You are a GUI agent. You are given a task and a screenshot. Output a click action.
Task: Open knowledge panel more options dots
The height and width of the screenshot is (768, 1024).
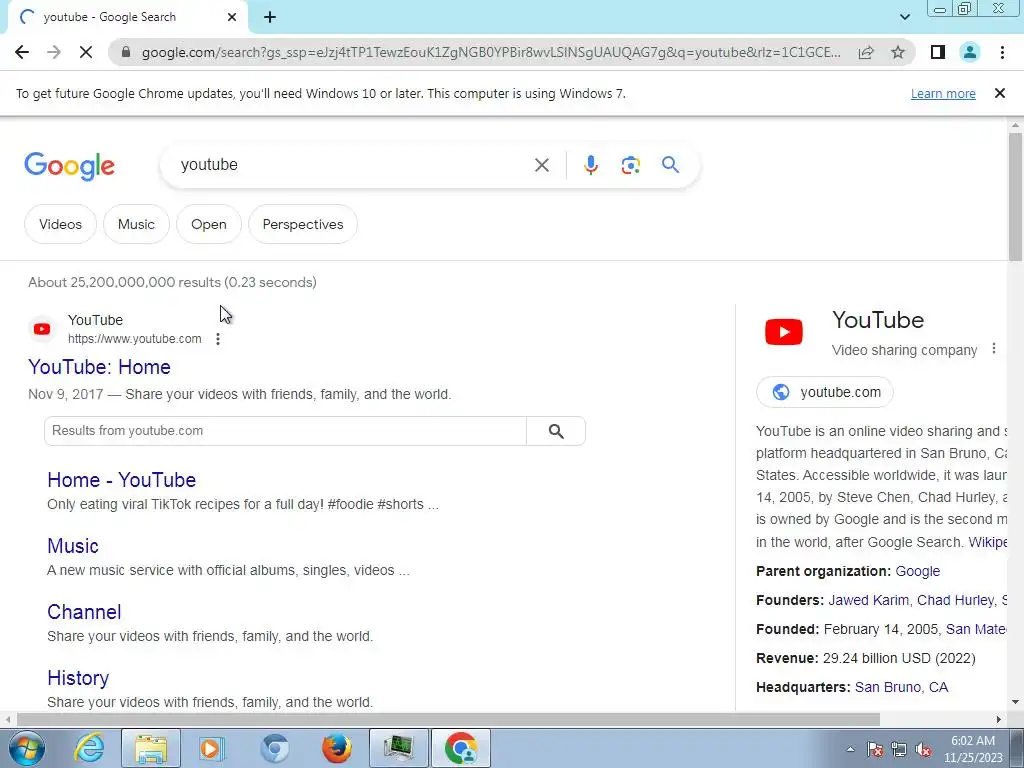point(993,349)
